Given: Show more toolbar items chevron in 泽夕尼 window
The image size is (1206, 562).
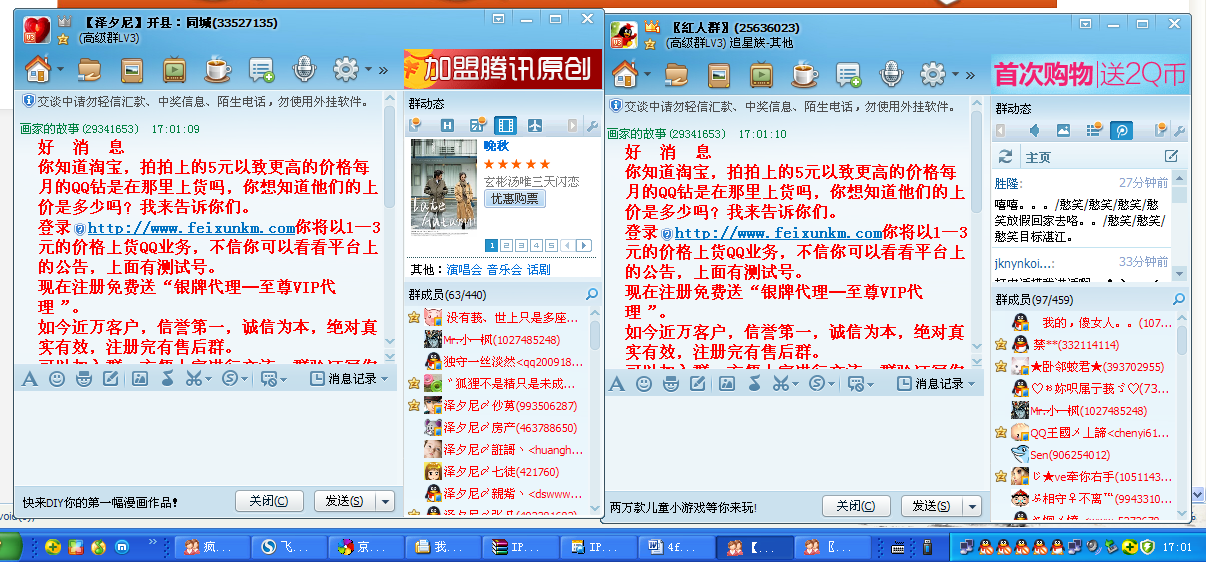Looking at the screenshot, I should 383,70.
